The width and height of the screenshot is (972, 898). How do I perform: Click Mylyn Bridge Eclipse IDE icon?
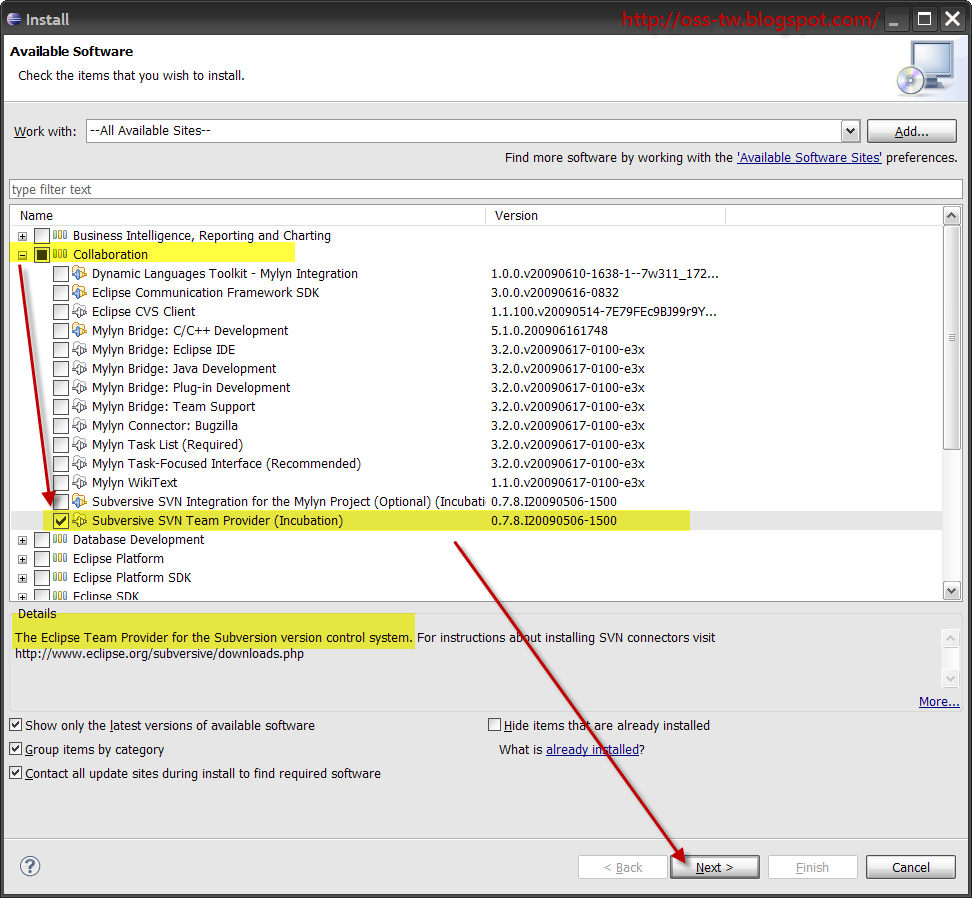coord(79,349)
